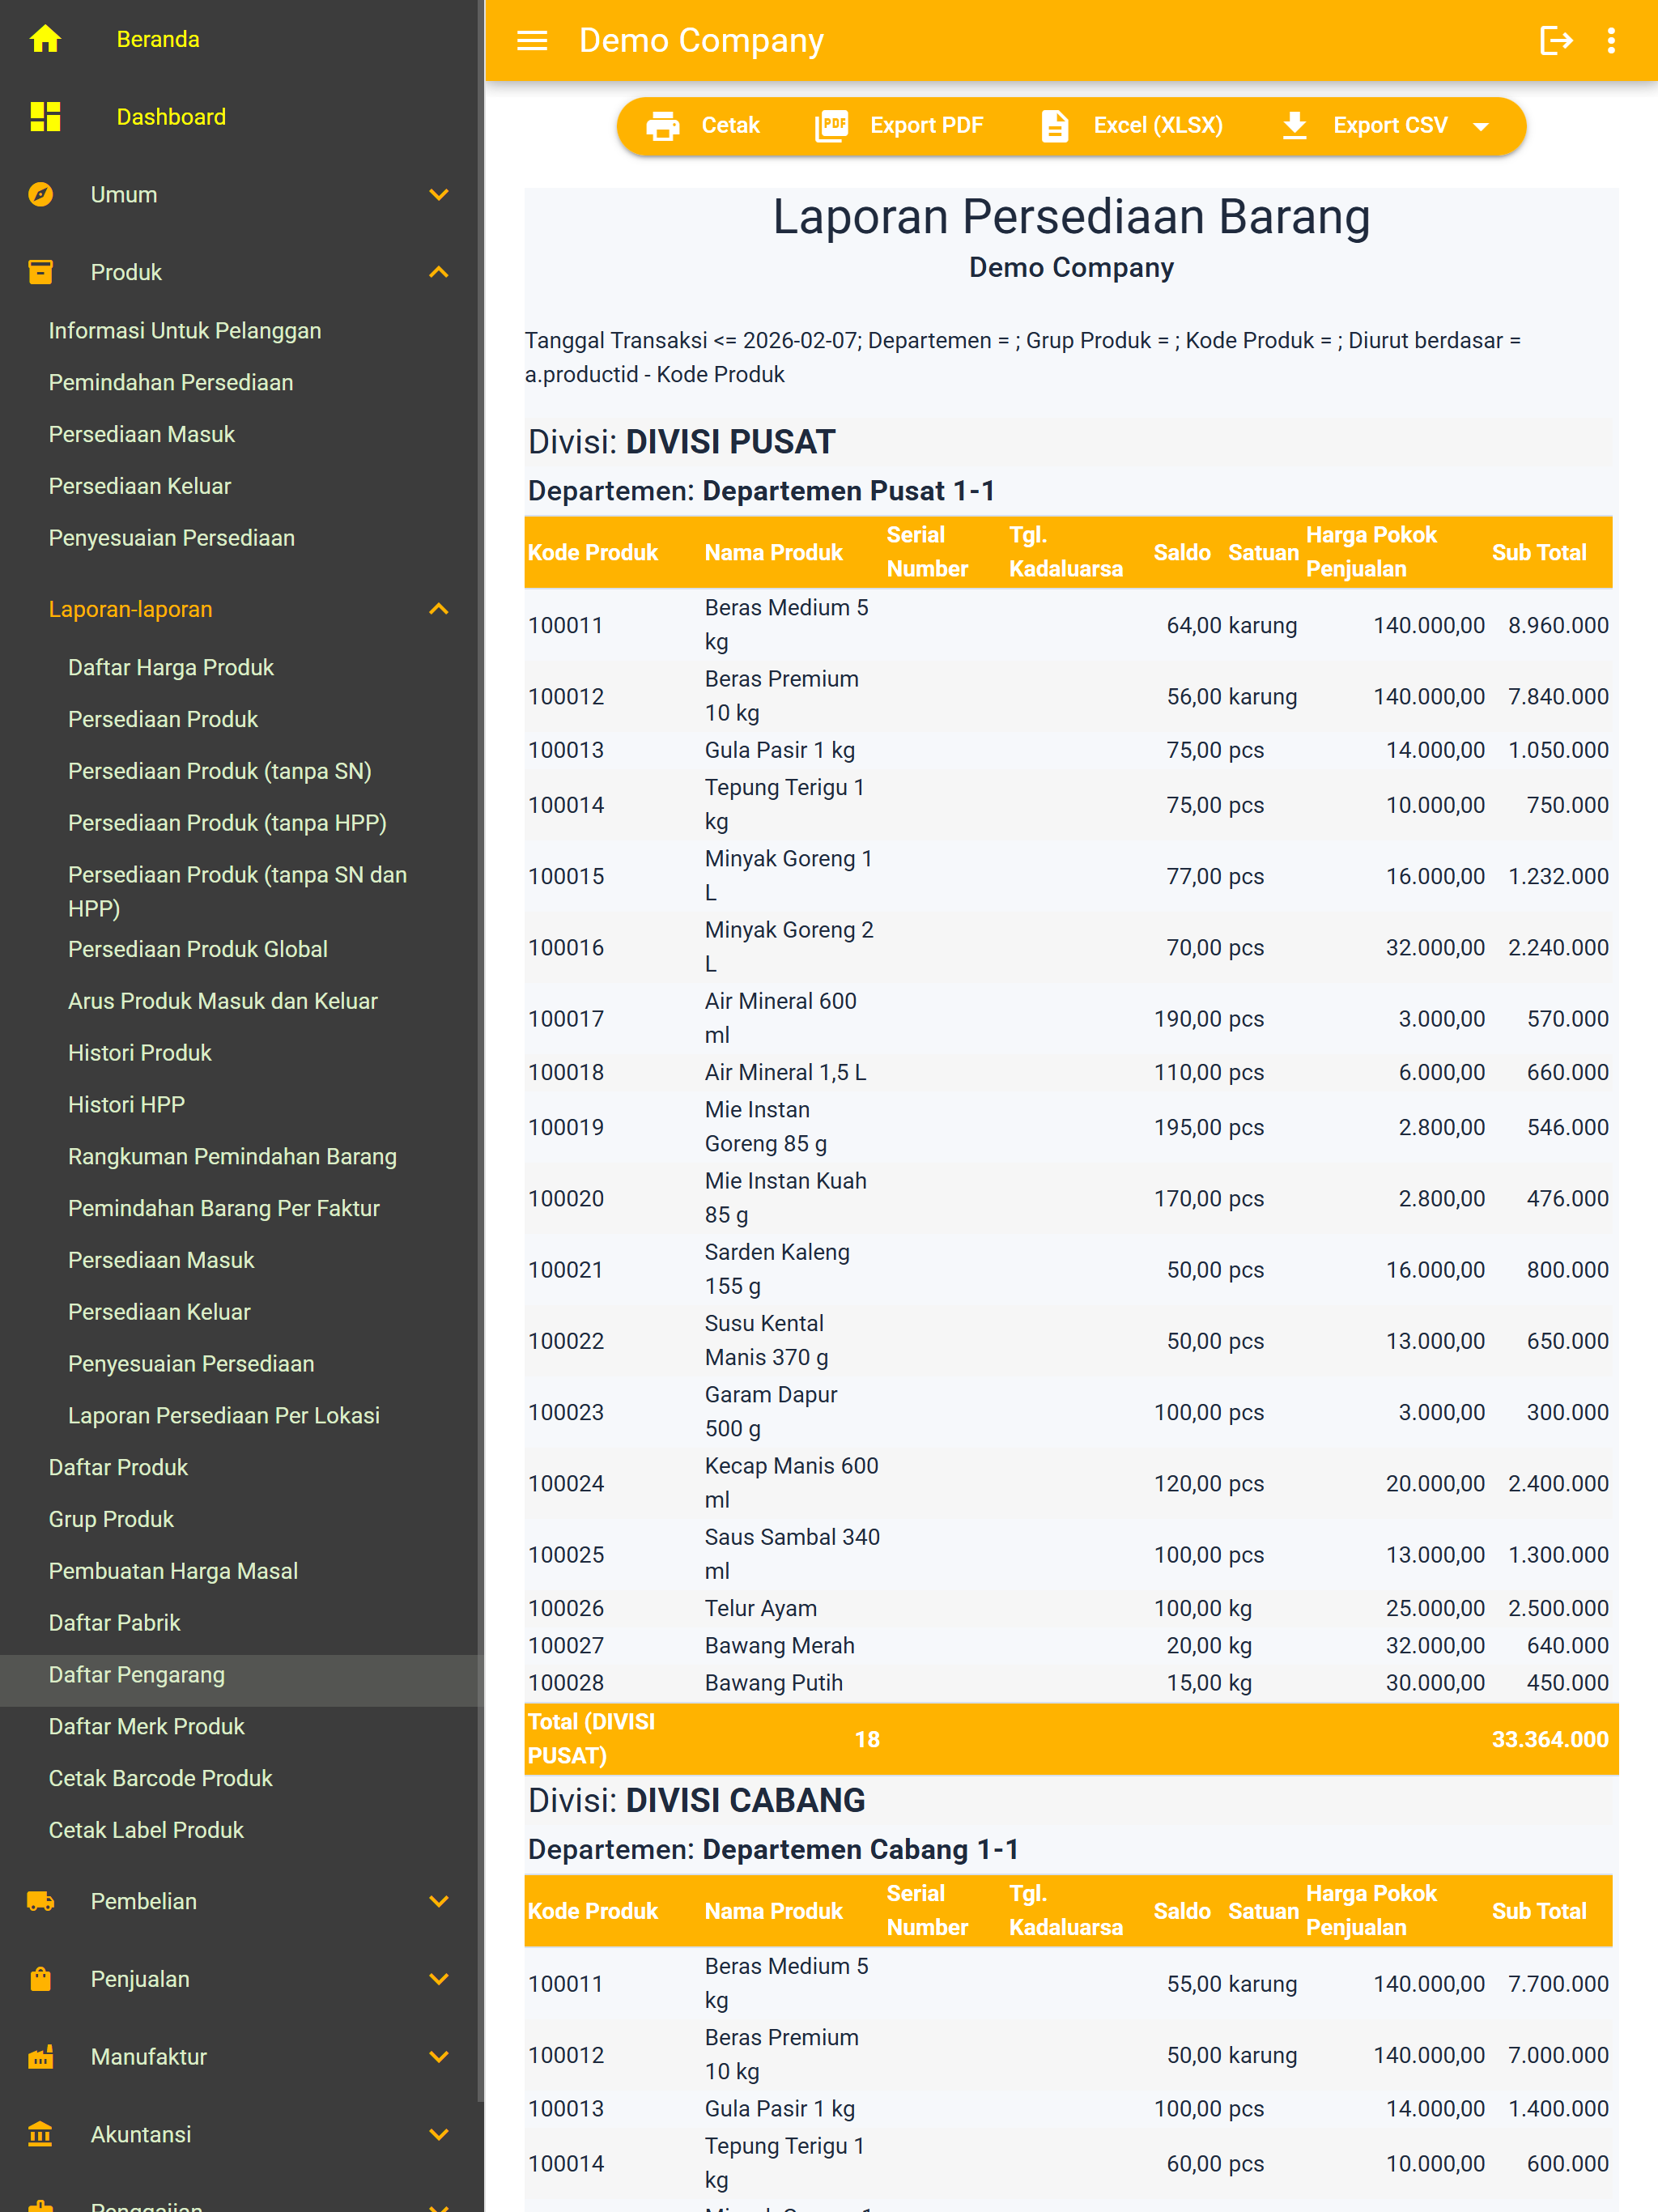Open Persediaan Produk (tanpa HPP) report
Viewport: 1658px width, 2212px height.
227,824
